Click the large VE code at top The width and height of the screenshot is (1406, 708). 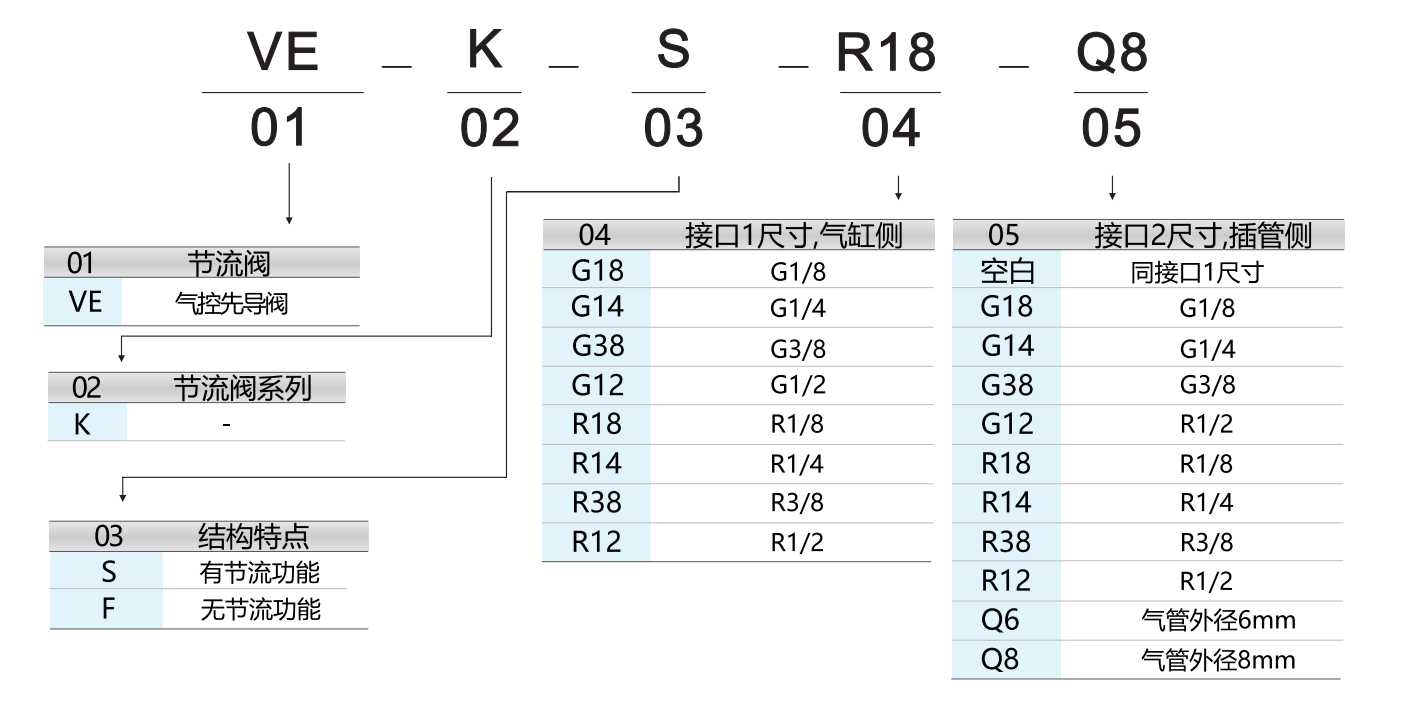click(283, 52)
